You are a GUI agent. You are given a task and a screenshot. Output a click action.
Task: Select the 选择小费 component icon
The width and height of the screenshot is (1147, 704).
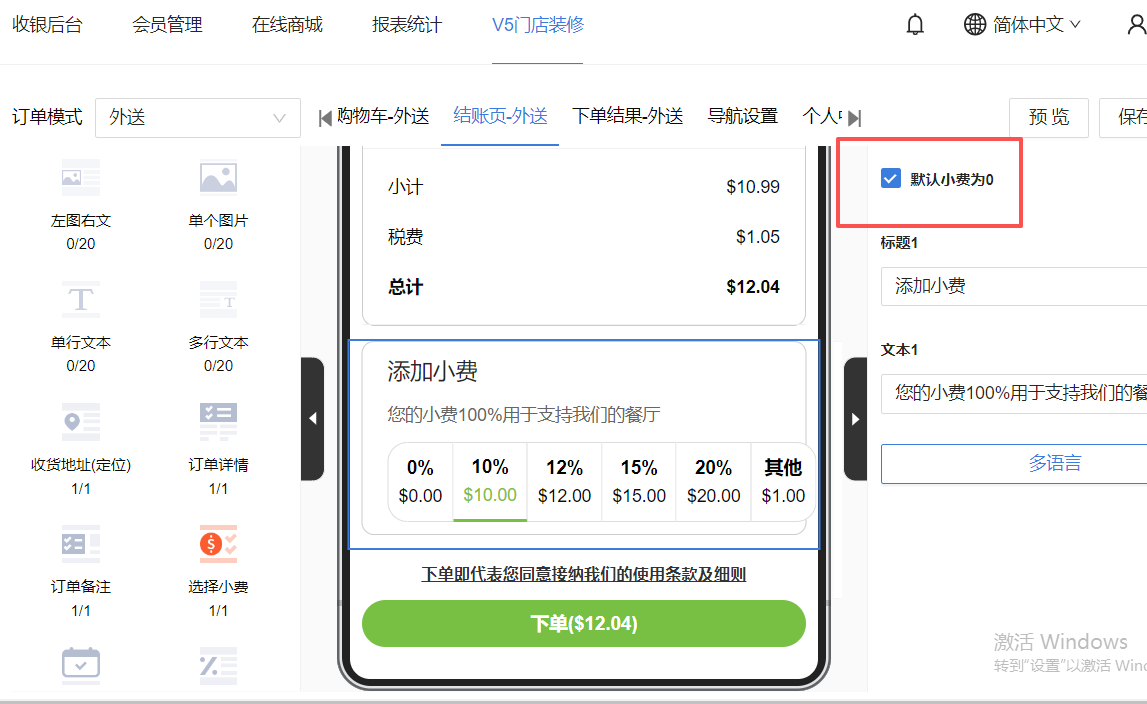click(218, 544)
